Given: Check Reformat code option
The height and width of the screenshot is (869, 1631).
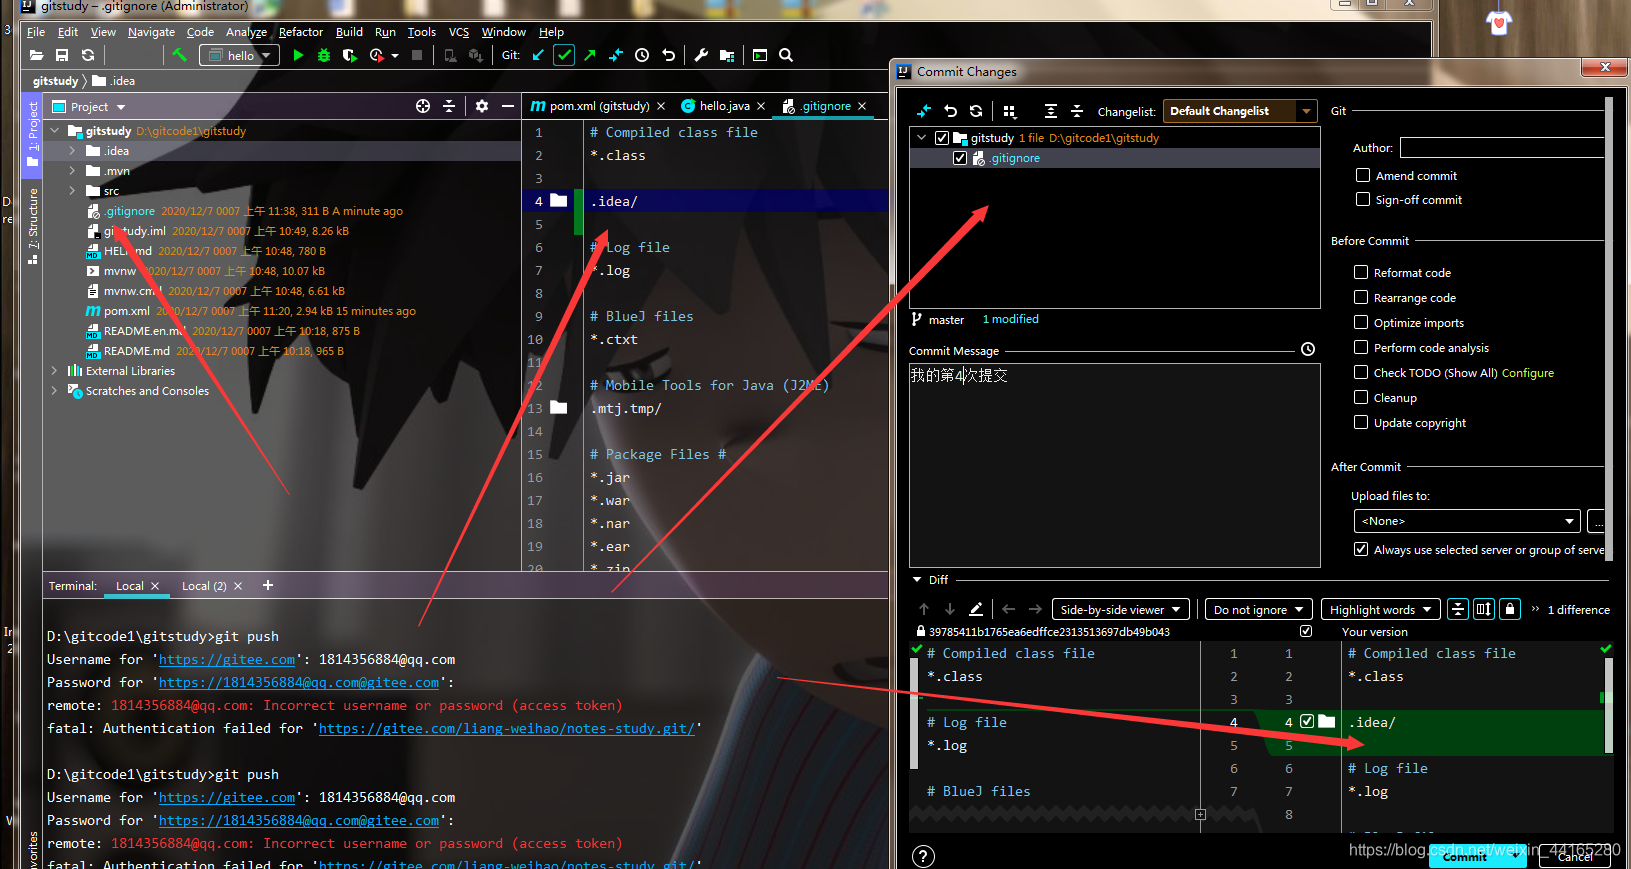Looking at the screenshot, I should pos(1361,272).
